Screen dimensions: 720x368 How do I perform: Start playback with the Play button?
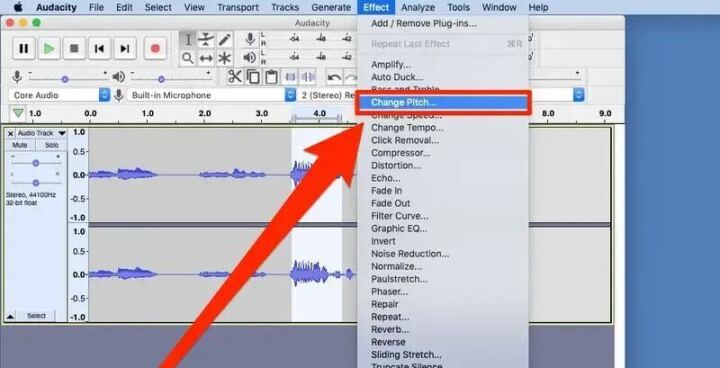tap(49, 49)
